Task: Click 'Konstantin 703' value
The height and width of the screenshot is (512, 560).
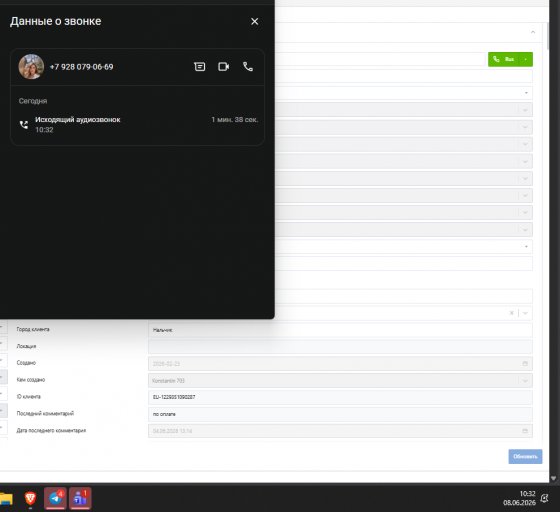Action: click(168, 381)
